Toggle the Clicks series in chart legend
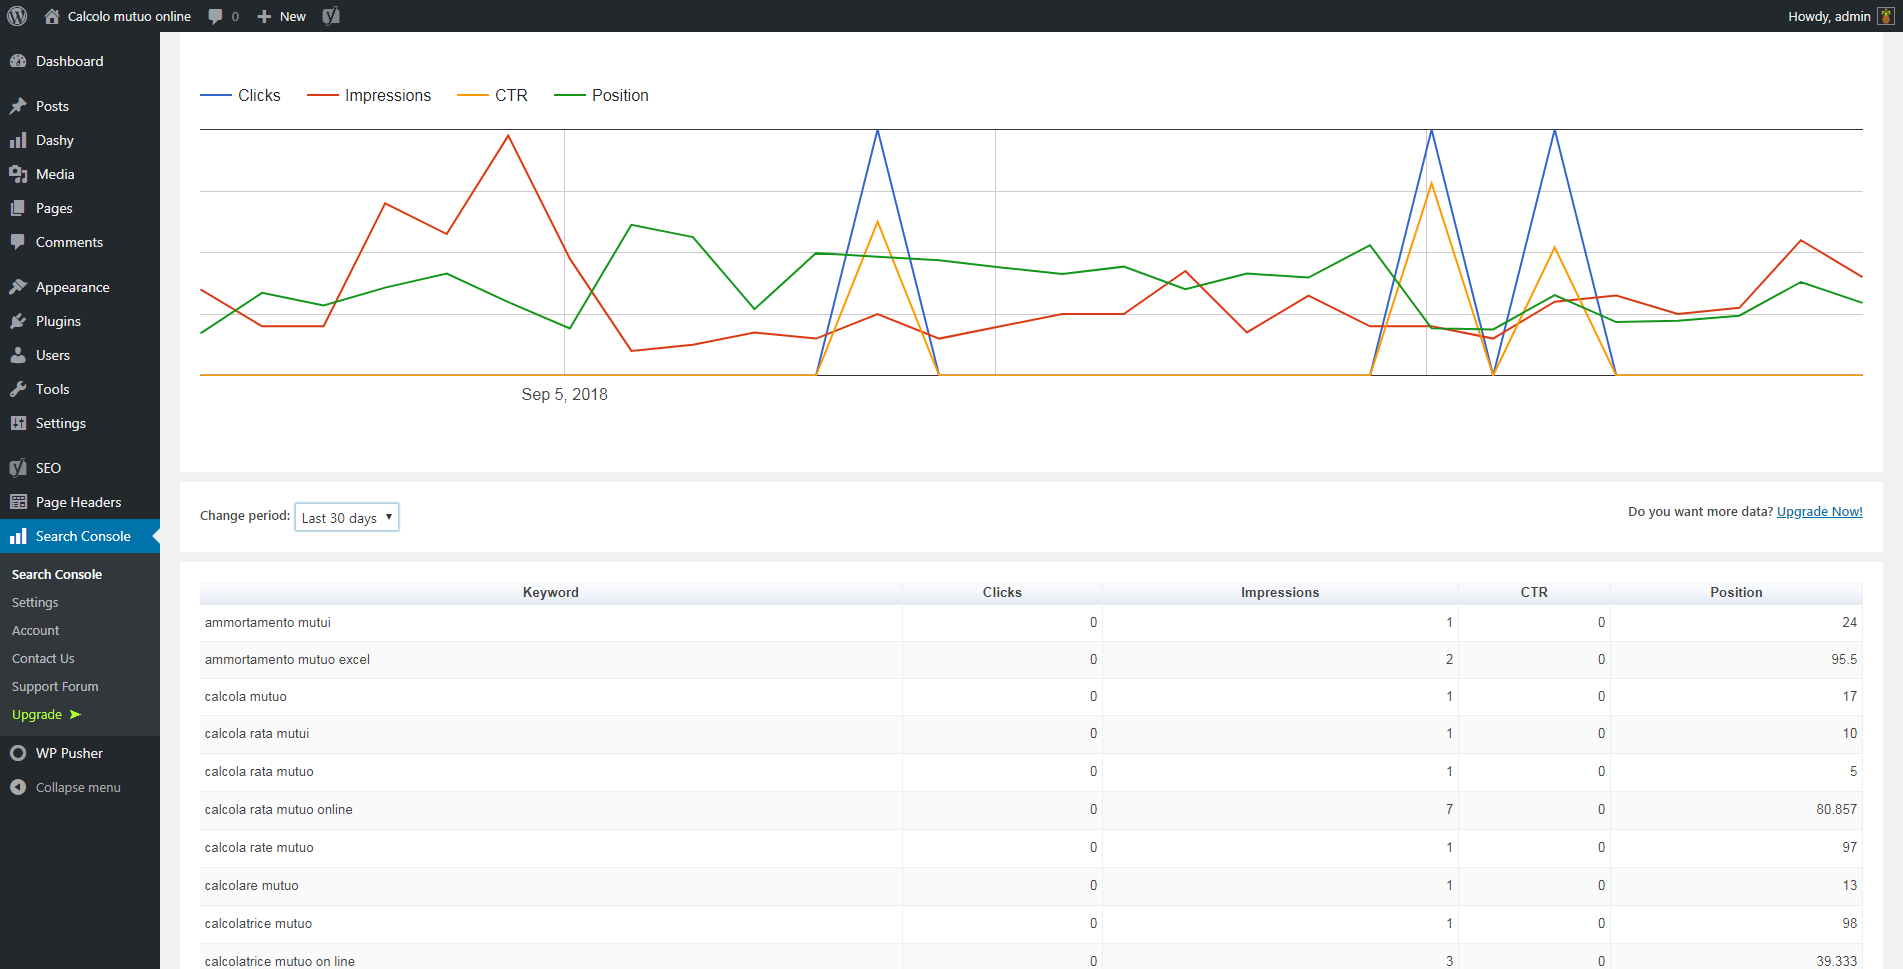Screen dimensions: 1903x969 click(240, 95)
